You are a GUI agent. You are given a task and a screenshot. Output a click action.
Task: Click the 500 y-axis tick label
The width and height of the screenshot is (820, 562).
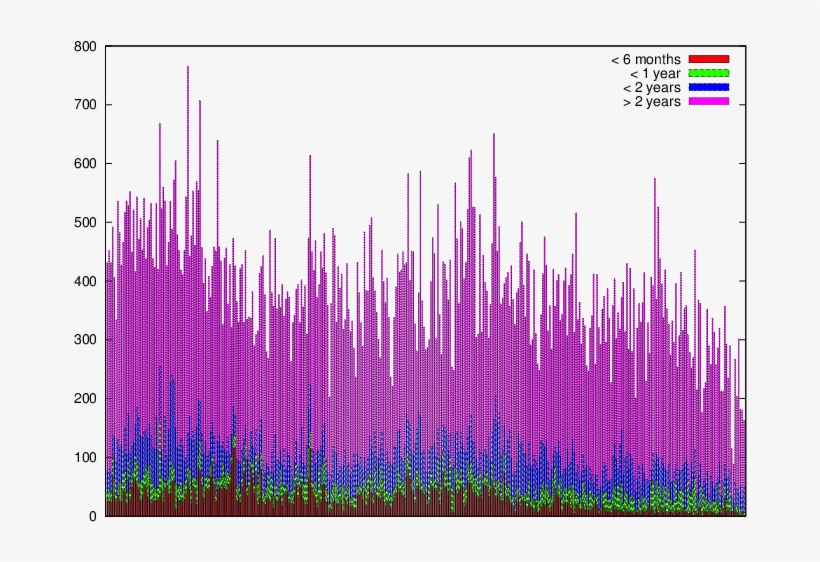(x=84, y=222)
